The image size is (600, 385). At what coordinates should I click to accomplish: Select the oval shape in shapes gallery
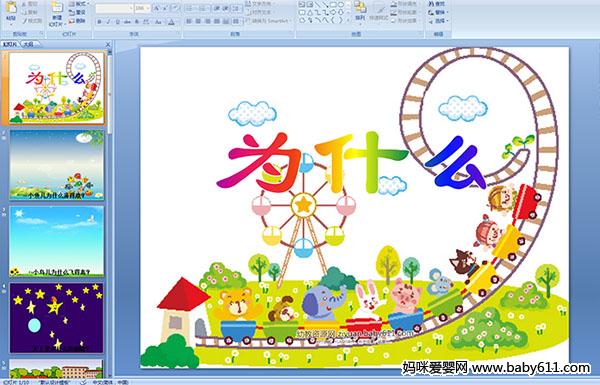point(341,5)
